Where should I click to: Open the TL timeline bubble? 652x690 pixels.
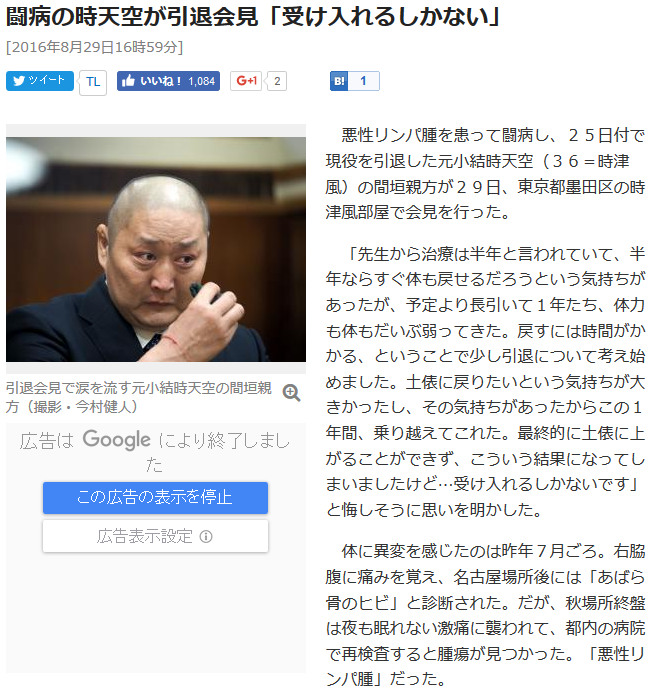[93, 82]
